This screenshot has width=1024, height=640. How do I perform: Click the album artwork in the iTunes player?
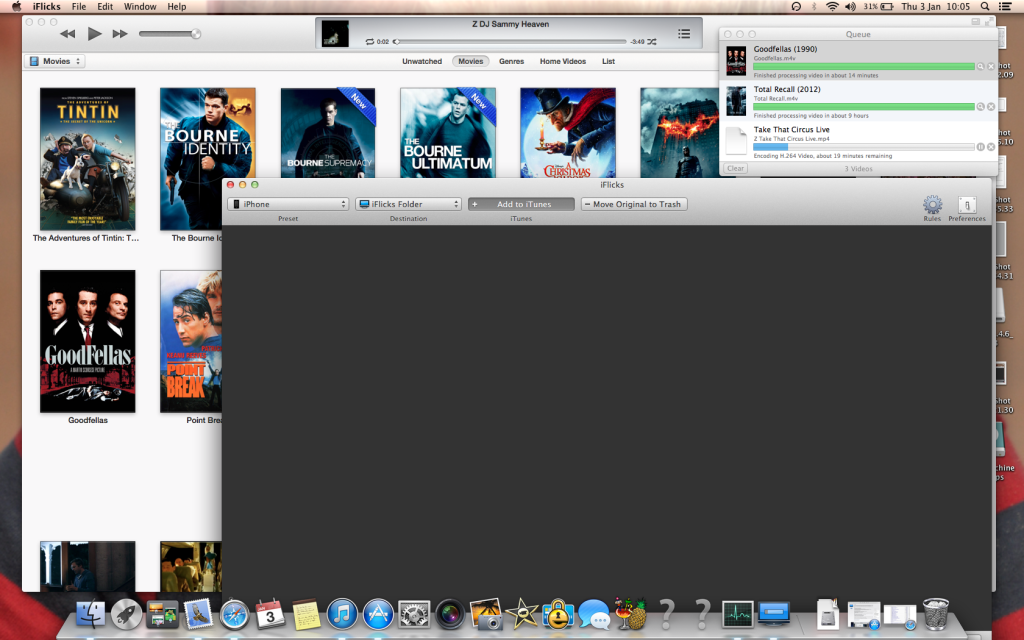coord(335,33)
